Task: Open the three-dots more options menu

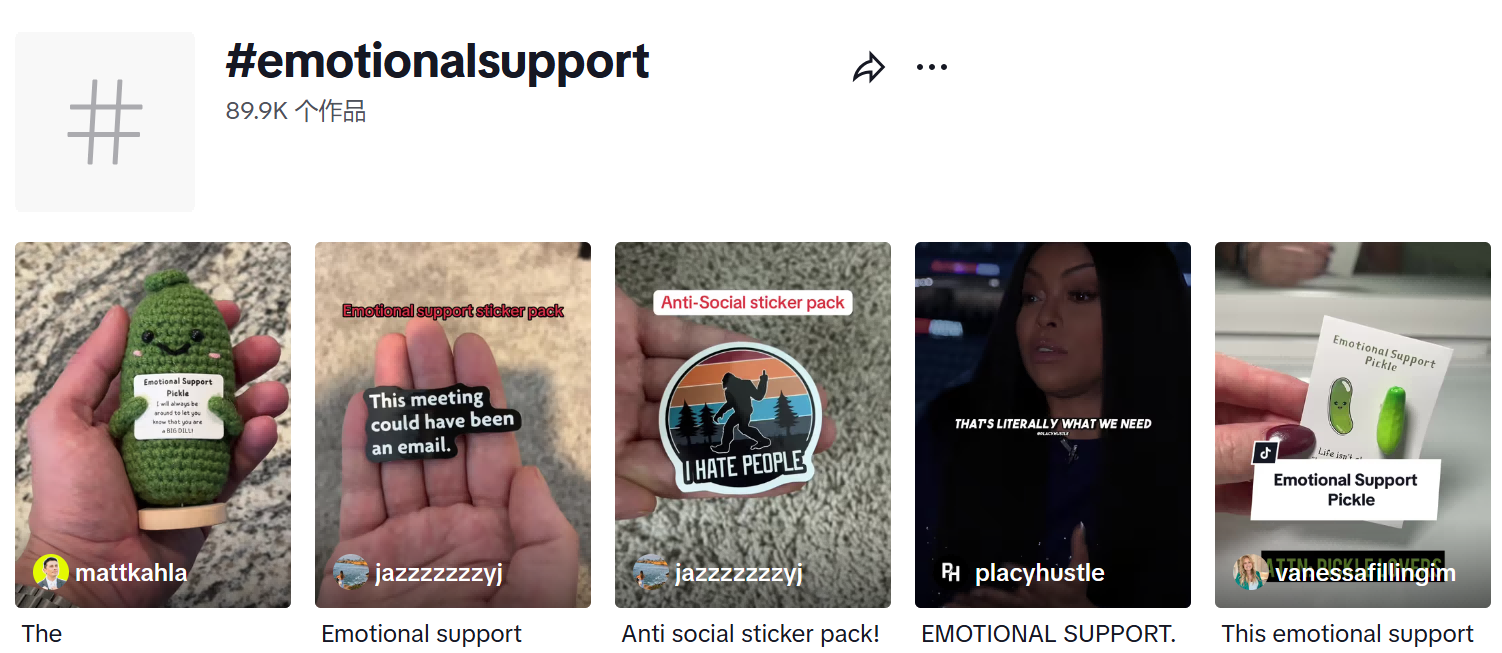Action: point(931,68)
